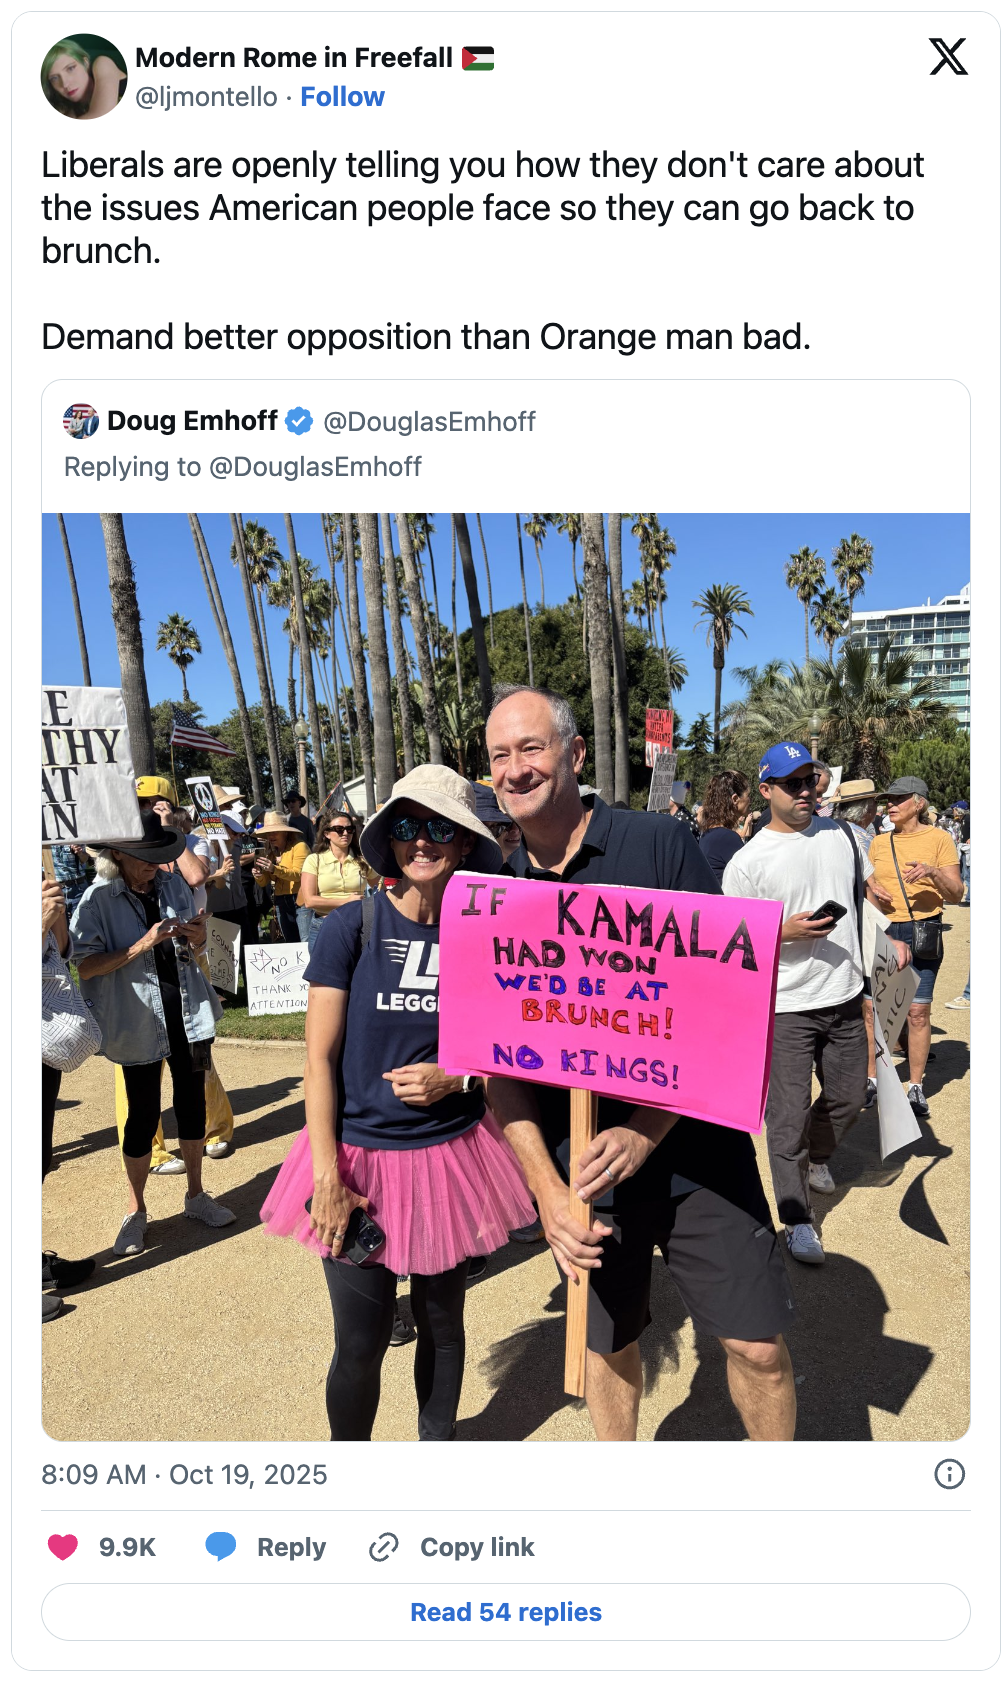
Task: Read 54 replies button
Action: coord(506,1612)
